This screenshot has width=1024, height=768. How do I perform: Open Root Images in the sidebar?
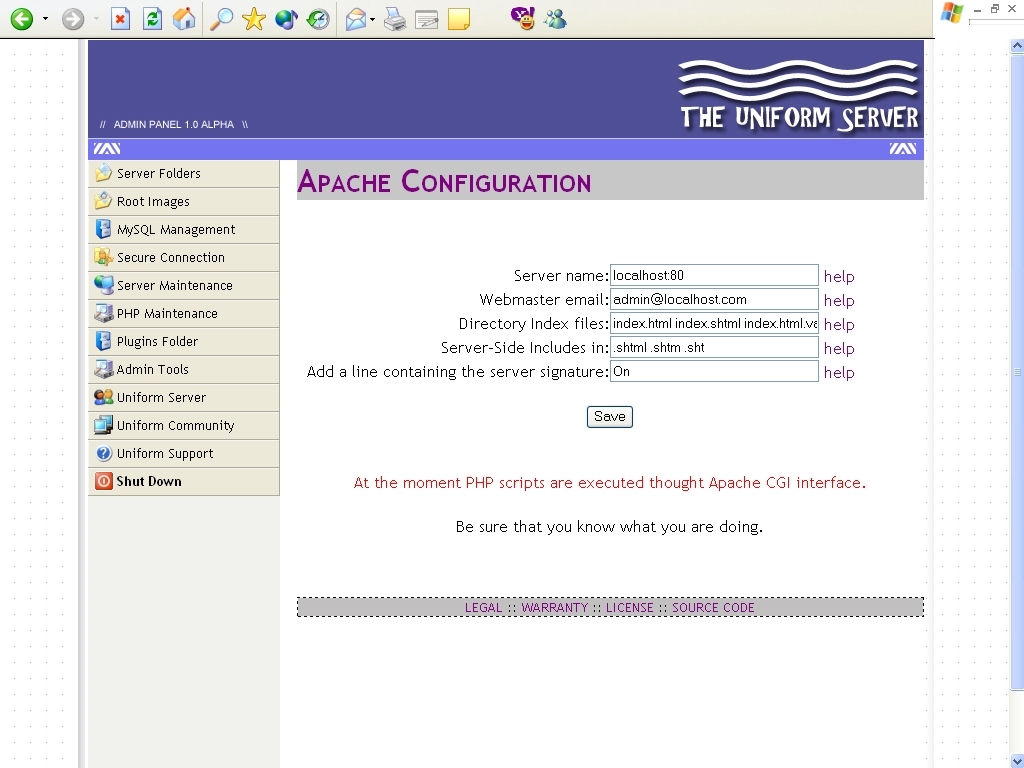point(184,202)
